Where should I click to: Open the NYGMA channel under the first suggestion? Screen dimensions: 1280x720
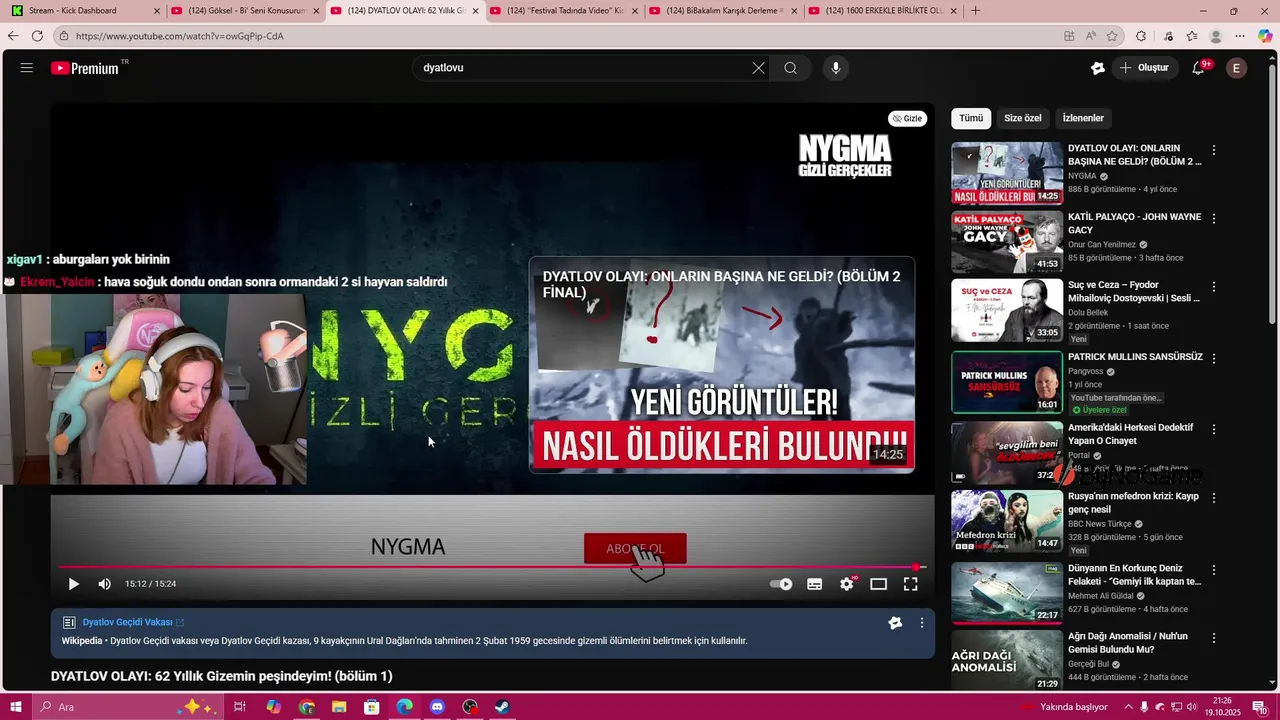(1082, 176)
